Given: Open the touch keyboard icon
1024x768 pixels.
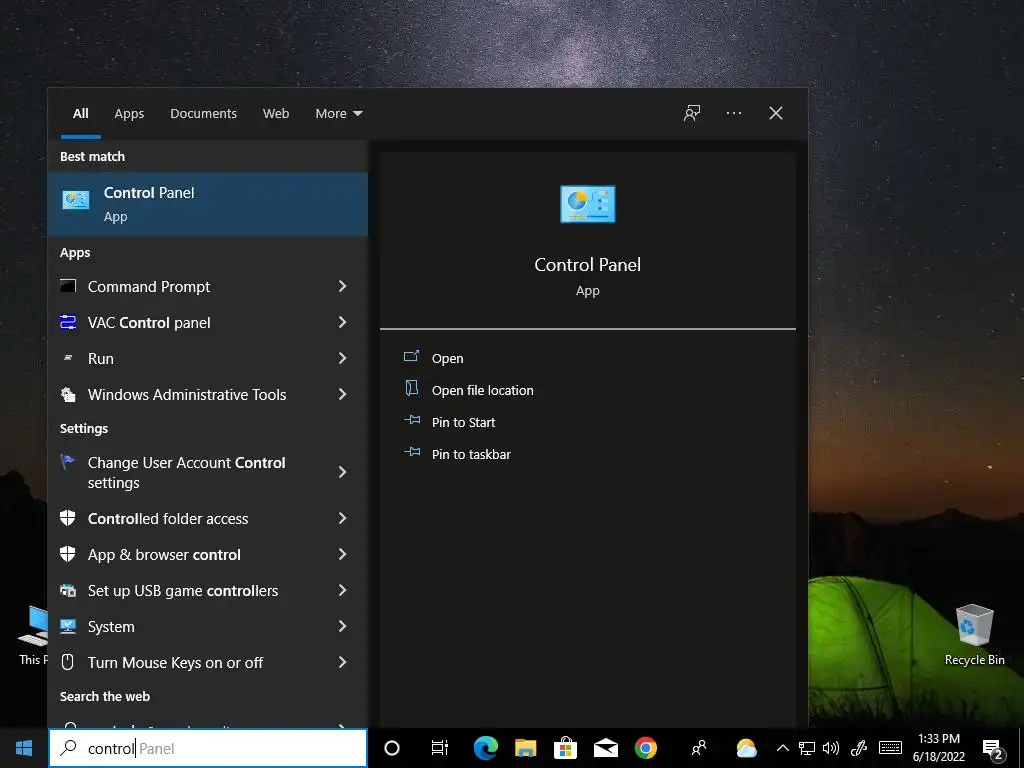Looking at the screenshot, I should click(890, 748).
